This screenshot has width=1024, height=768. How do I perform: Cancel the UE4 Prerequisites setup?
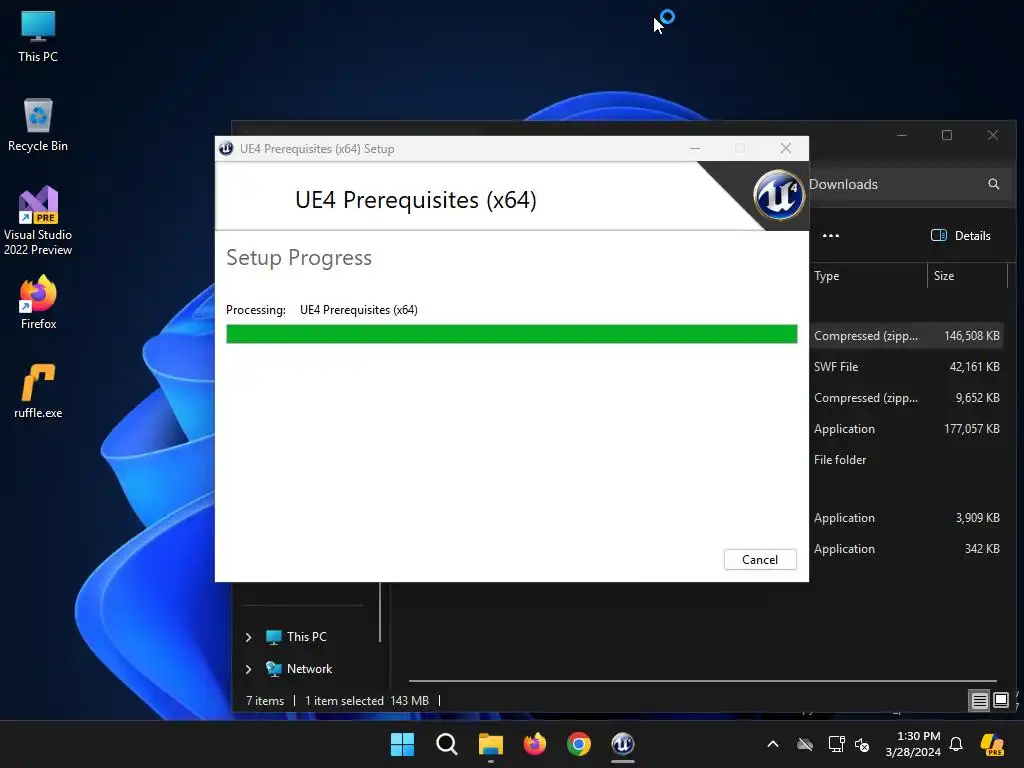760,560
